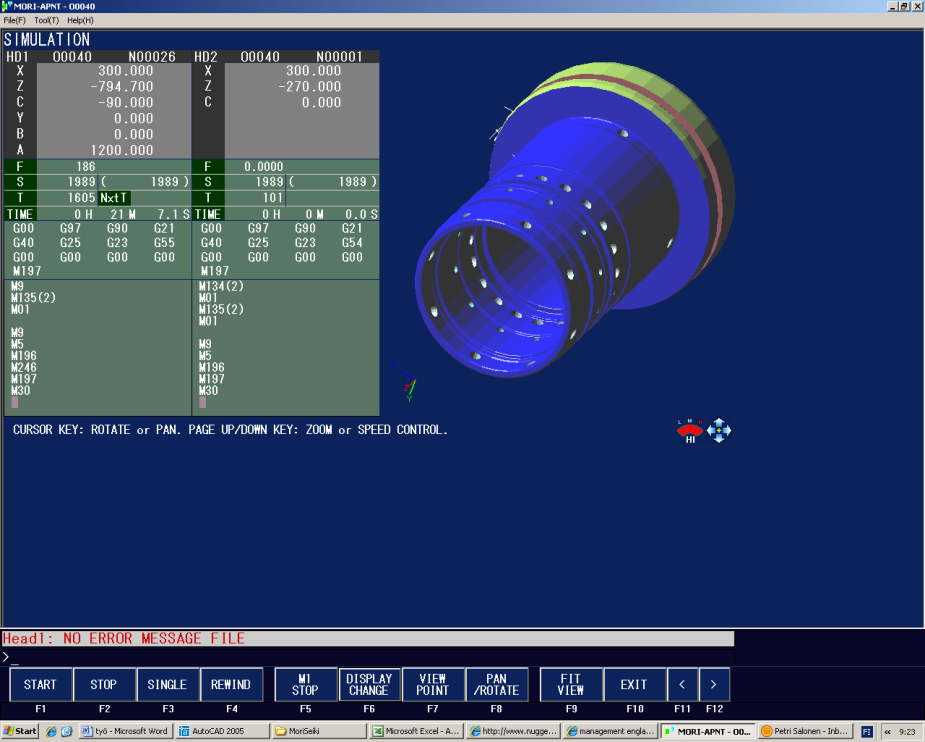Click the G55 code in HD1
The height and width of the screenshot is (742, 925).
tap(164, 243)
